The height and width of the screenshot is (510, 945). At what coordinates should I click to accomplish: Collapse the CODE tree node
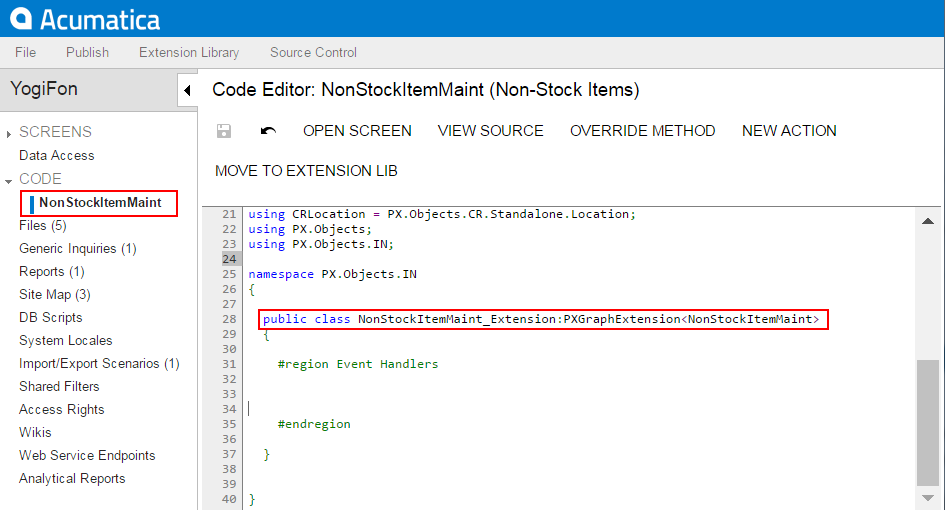point(8,181)
